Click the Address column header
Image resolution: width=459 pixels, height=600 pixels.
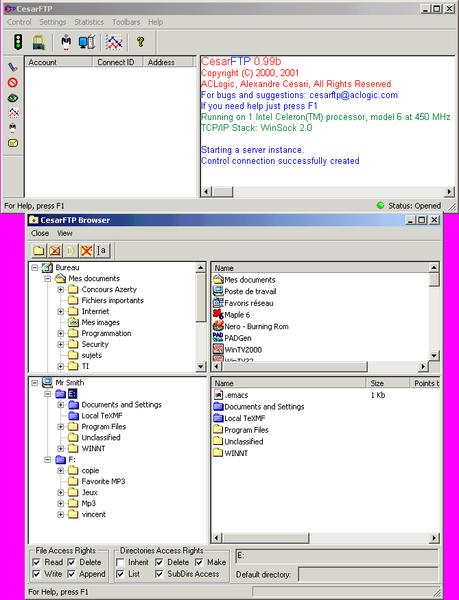coord(169,62)
